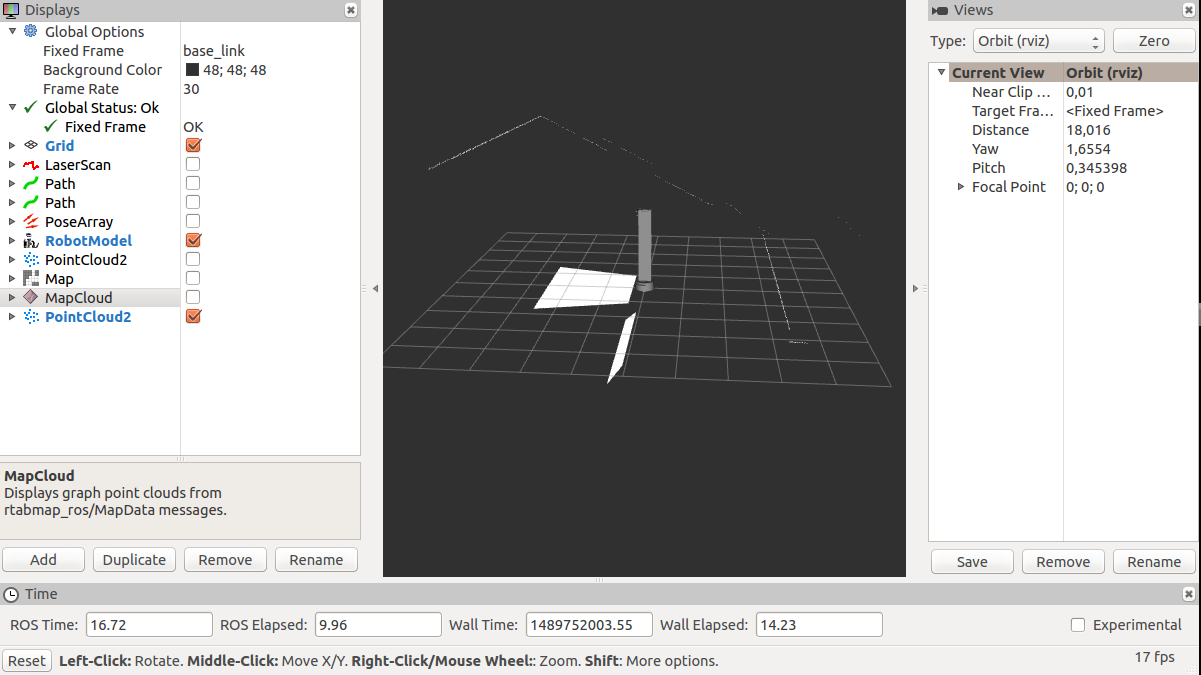Click the PoseArray display icon

(31, 222)
